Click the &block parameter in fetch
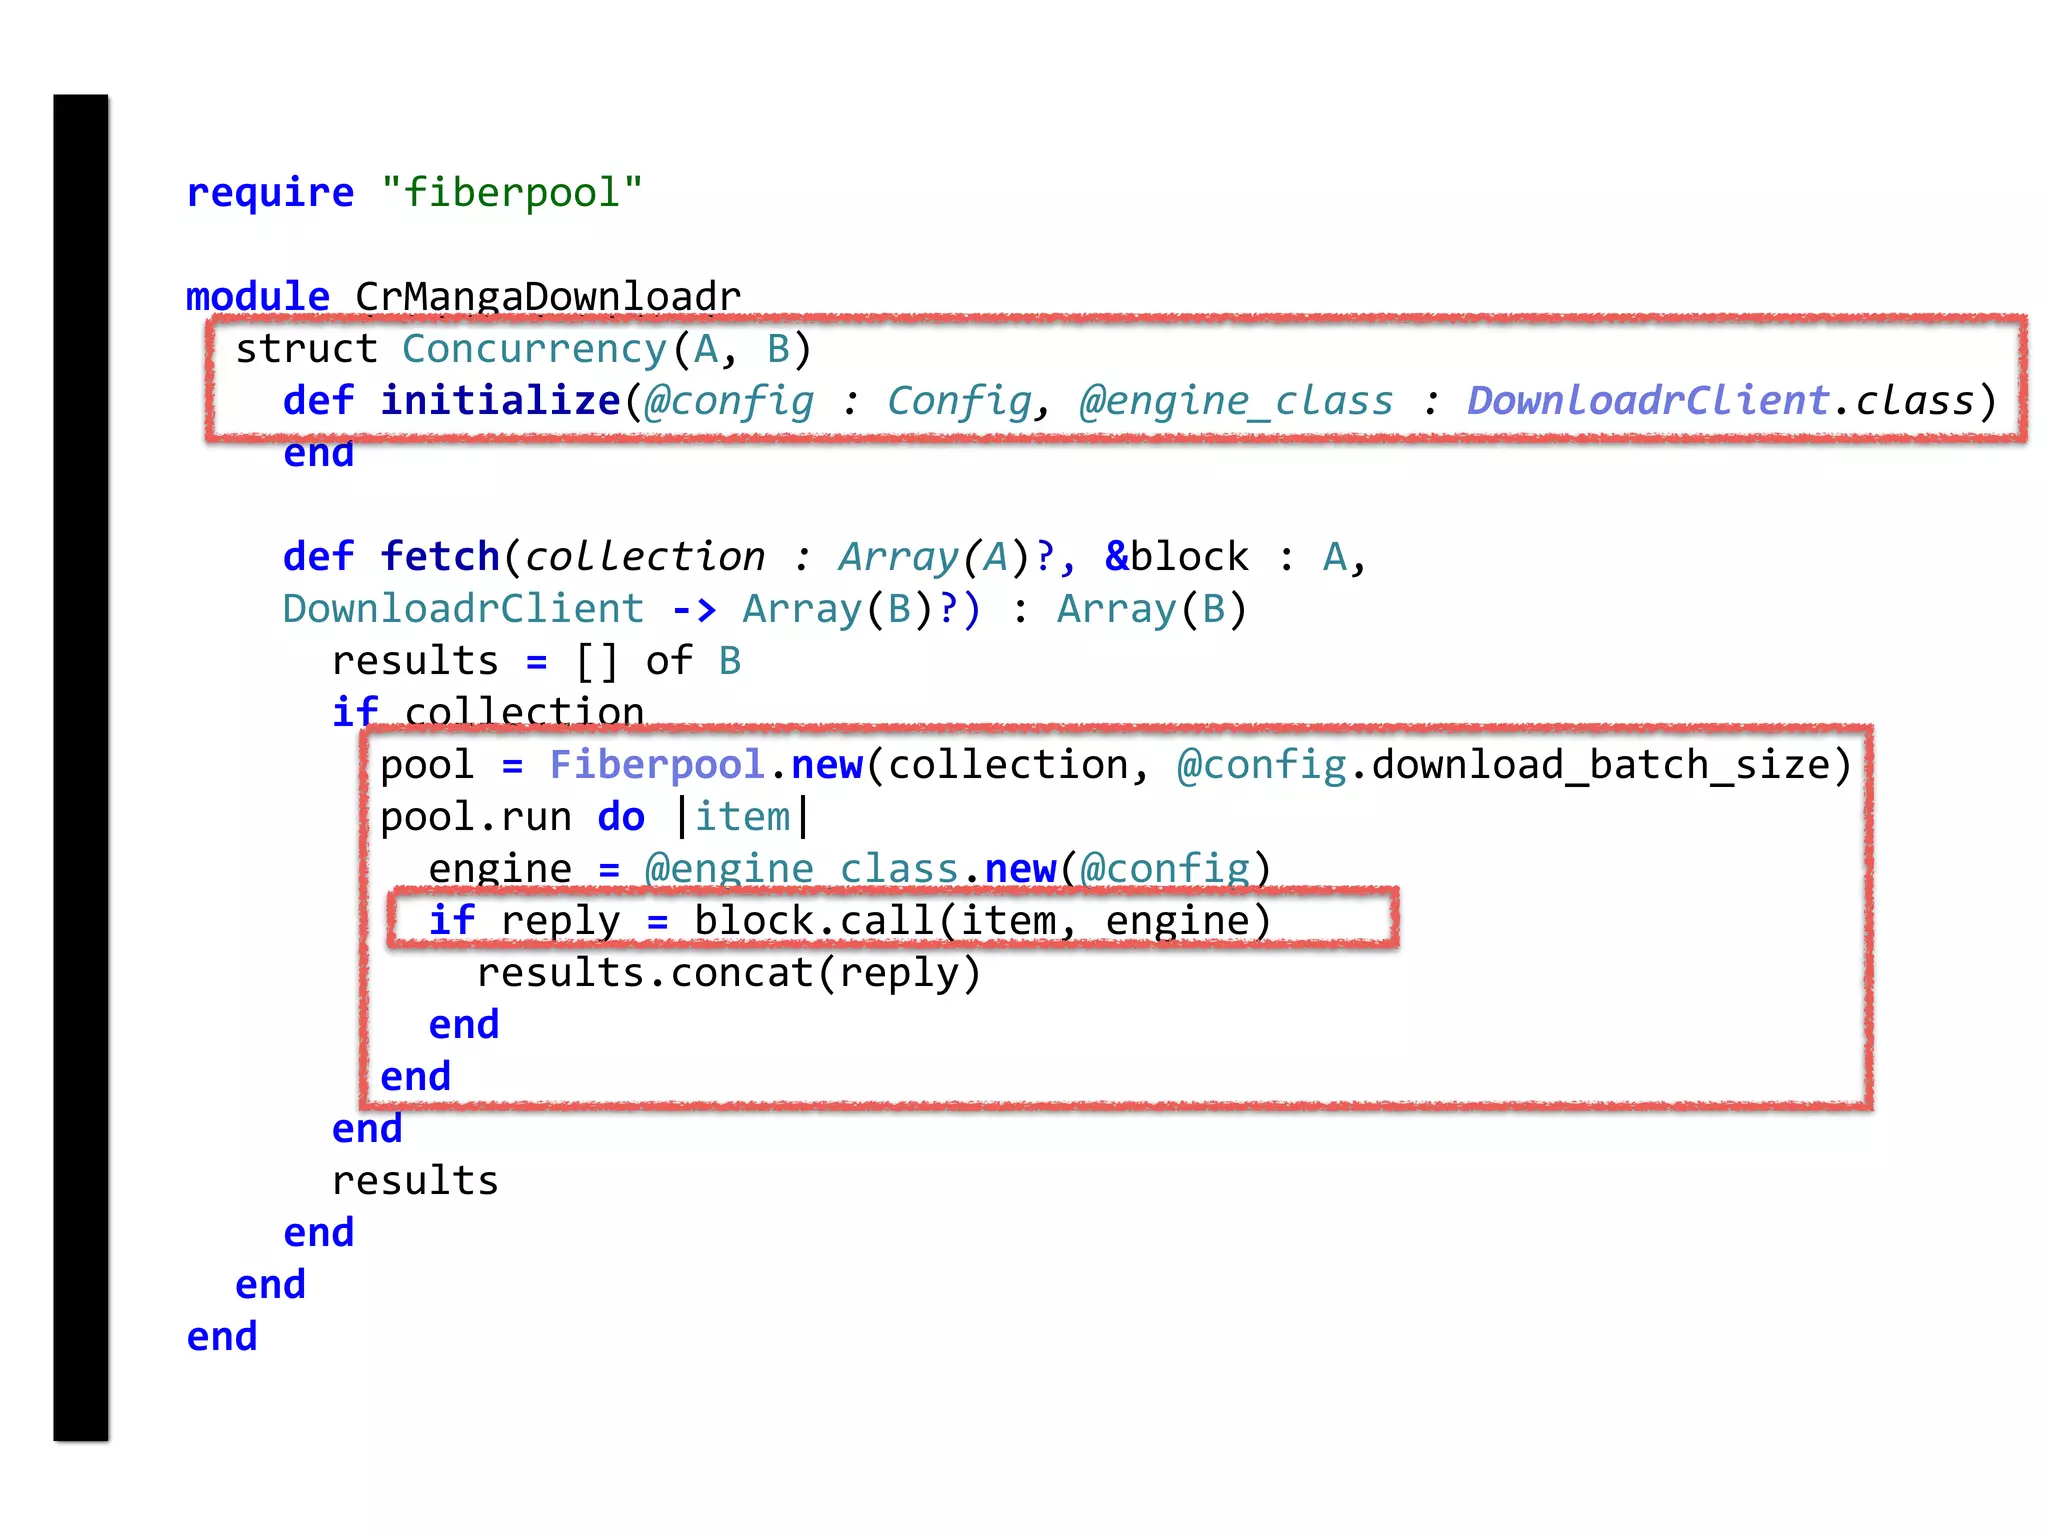The height and width of the screenshot is (1536, 2048). pyautogui.click(x=1177, y=557)
